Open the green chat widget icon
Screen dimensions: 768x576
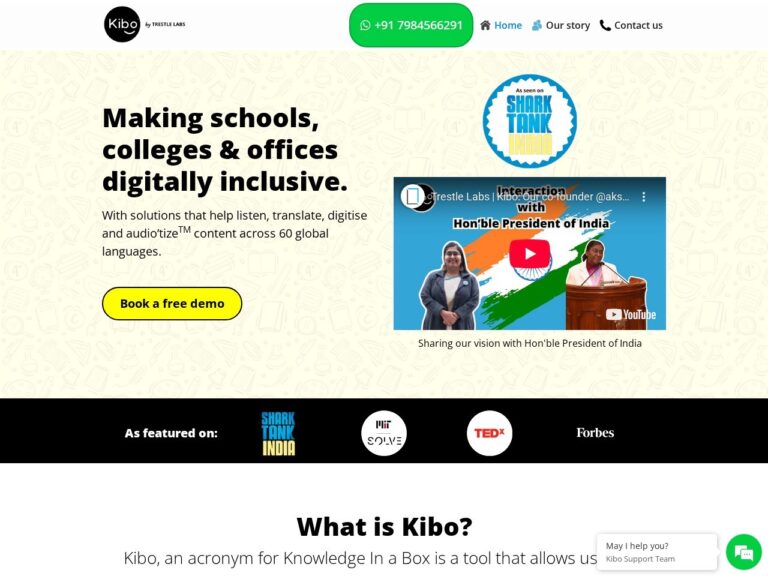(x=744, y=552)
